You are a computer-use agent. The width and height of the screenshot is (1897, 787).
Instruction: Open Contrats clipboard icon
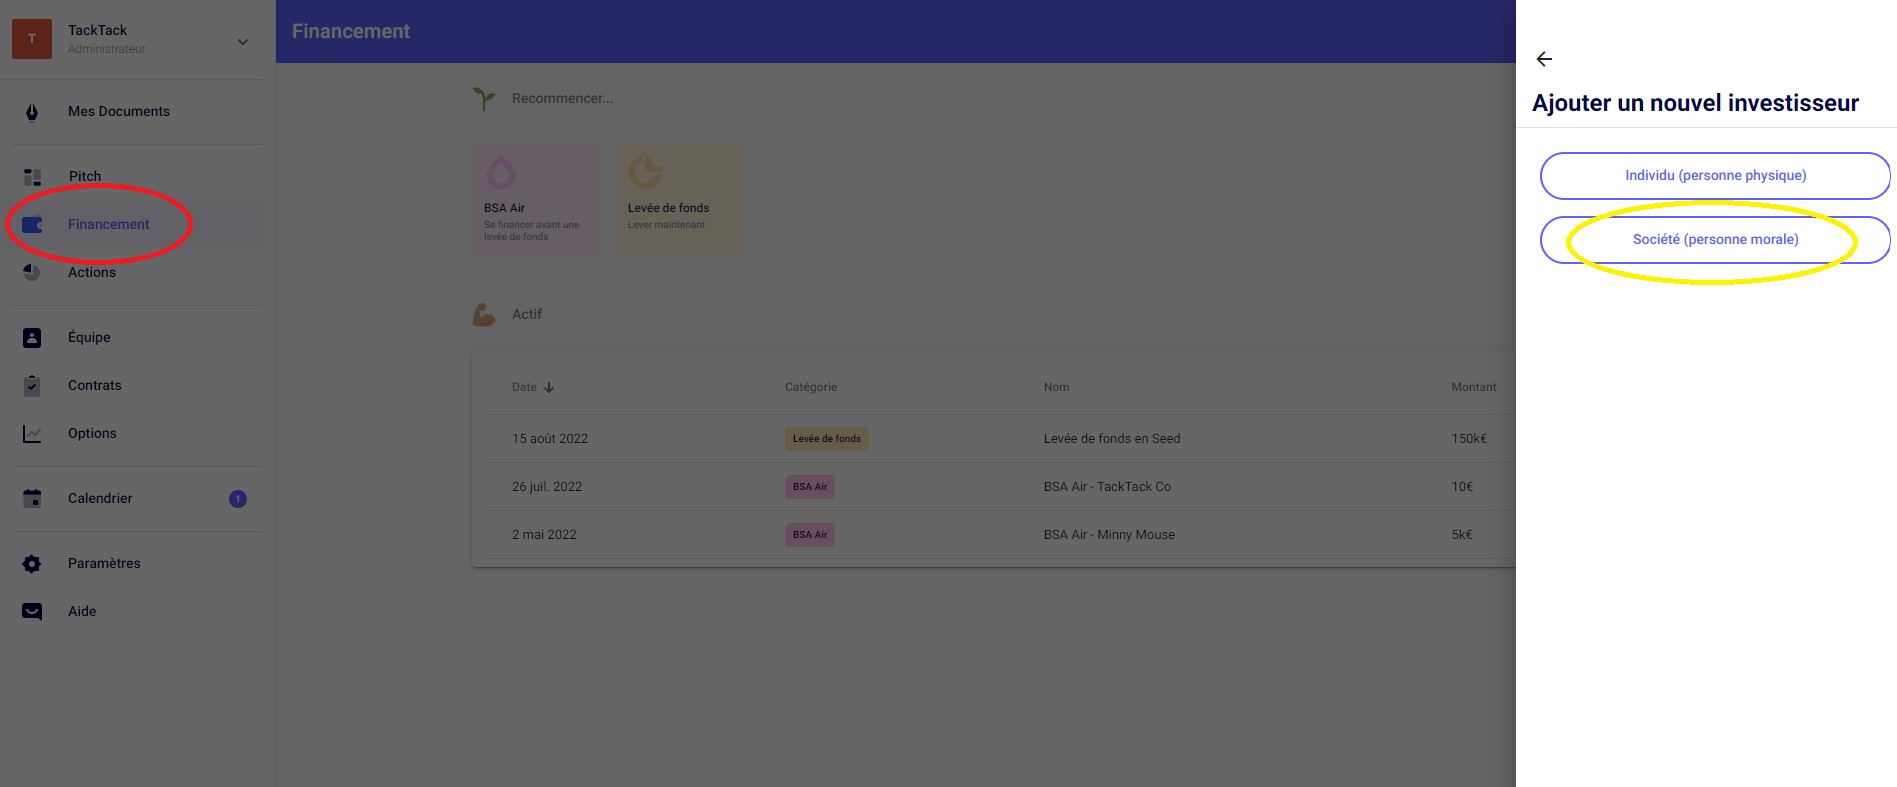coord(32,385)
